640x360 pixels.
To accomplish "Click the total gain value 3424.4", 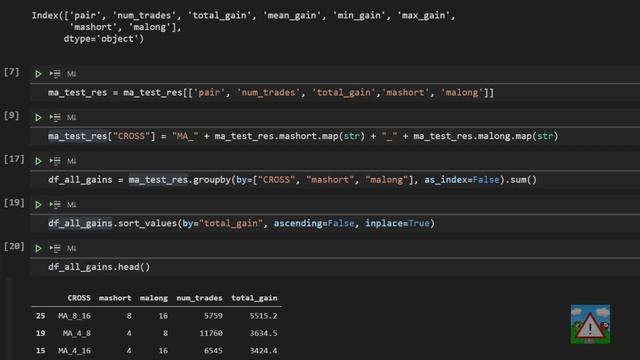I will (x=263, y=351).
